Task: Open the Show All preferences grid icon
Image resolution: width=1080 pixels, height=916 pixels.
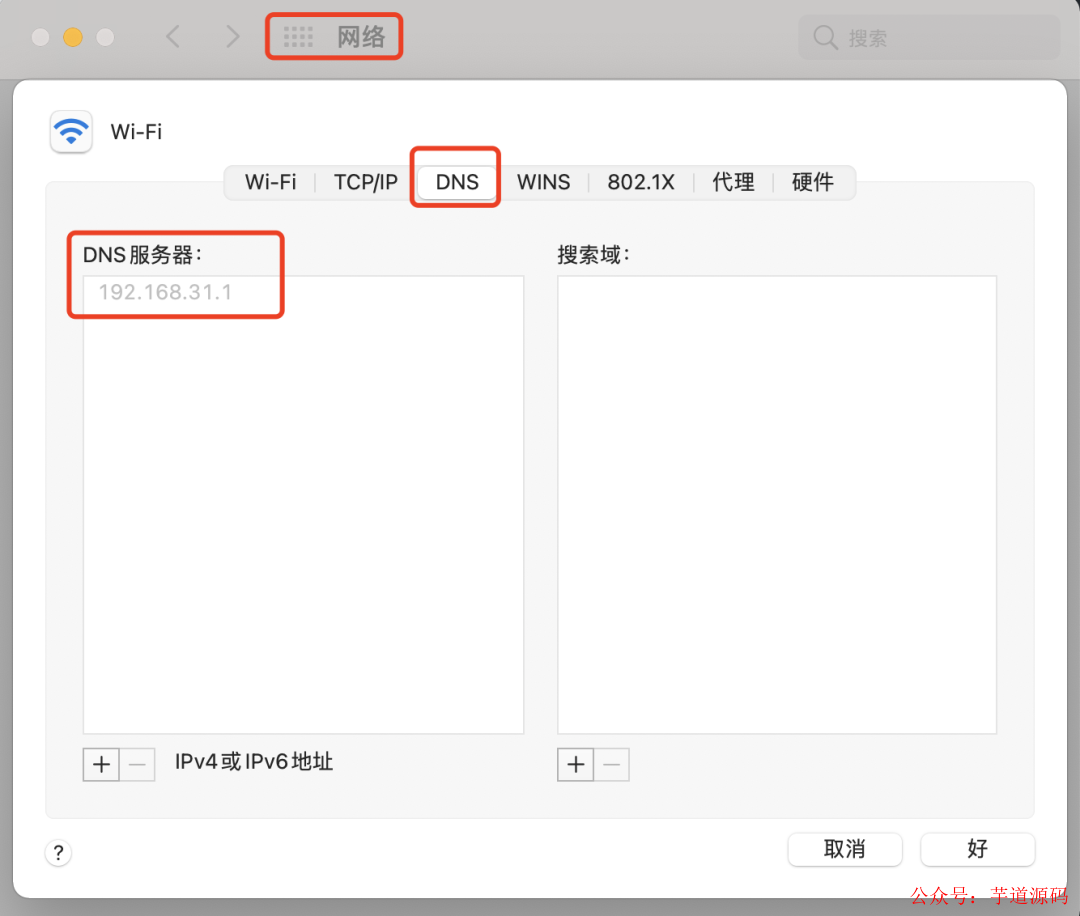Action: [x=298, y=36]
